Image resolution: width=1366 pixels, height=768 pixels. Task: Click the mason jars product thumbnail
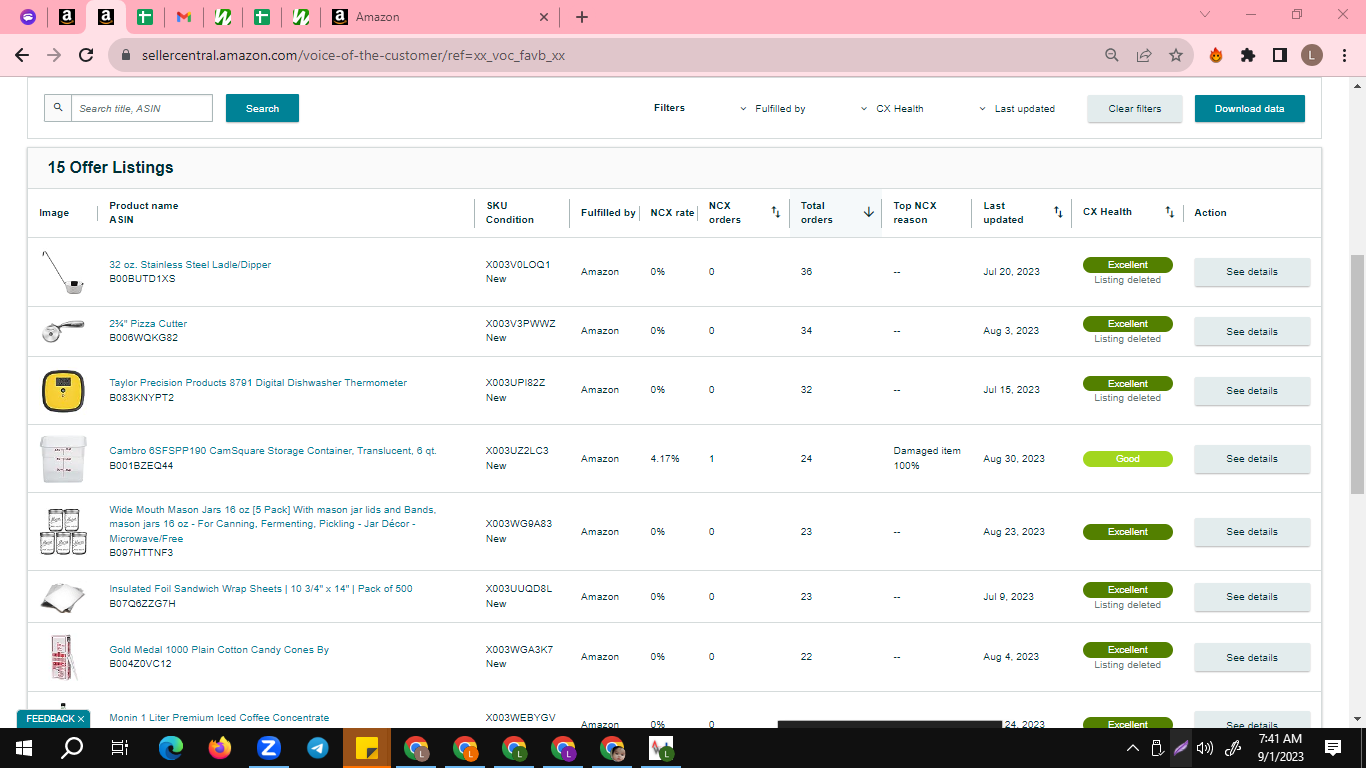(62, 532)
